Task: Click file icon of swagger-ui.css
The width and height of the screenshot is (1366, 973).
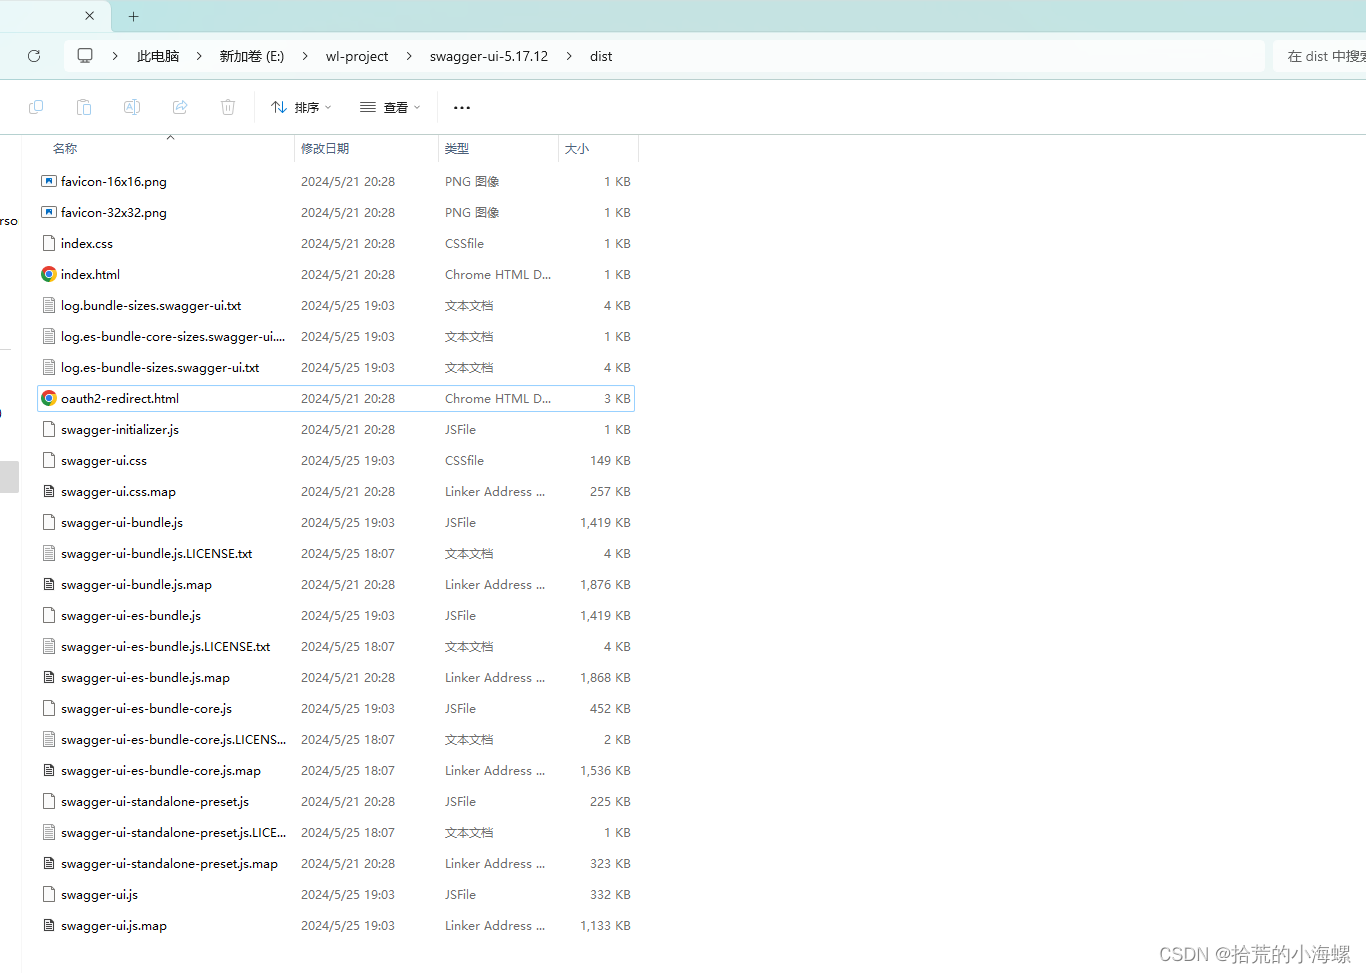Action: pyautogui.click(x=48, y=460)
